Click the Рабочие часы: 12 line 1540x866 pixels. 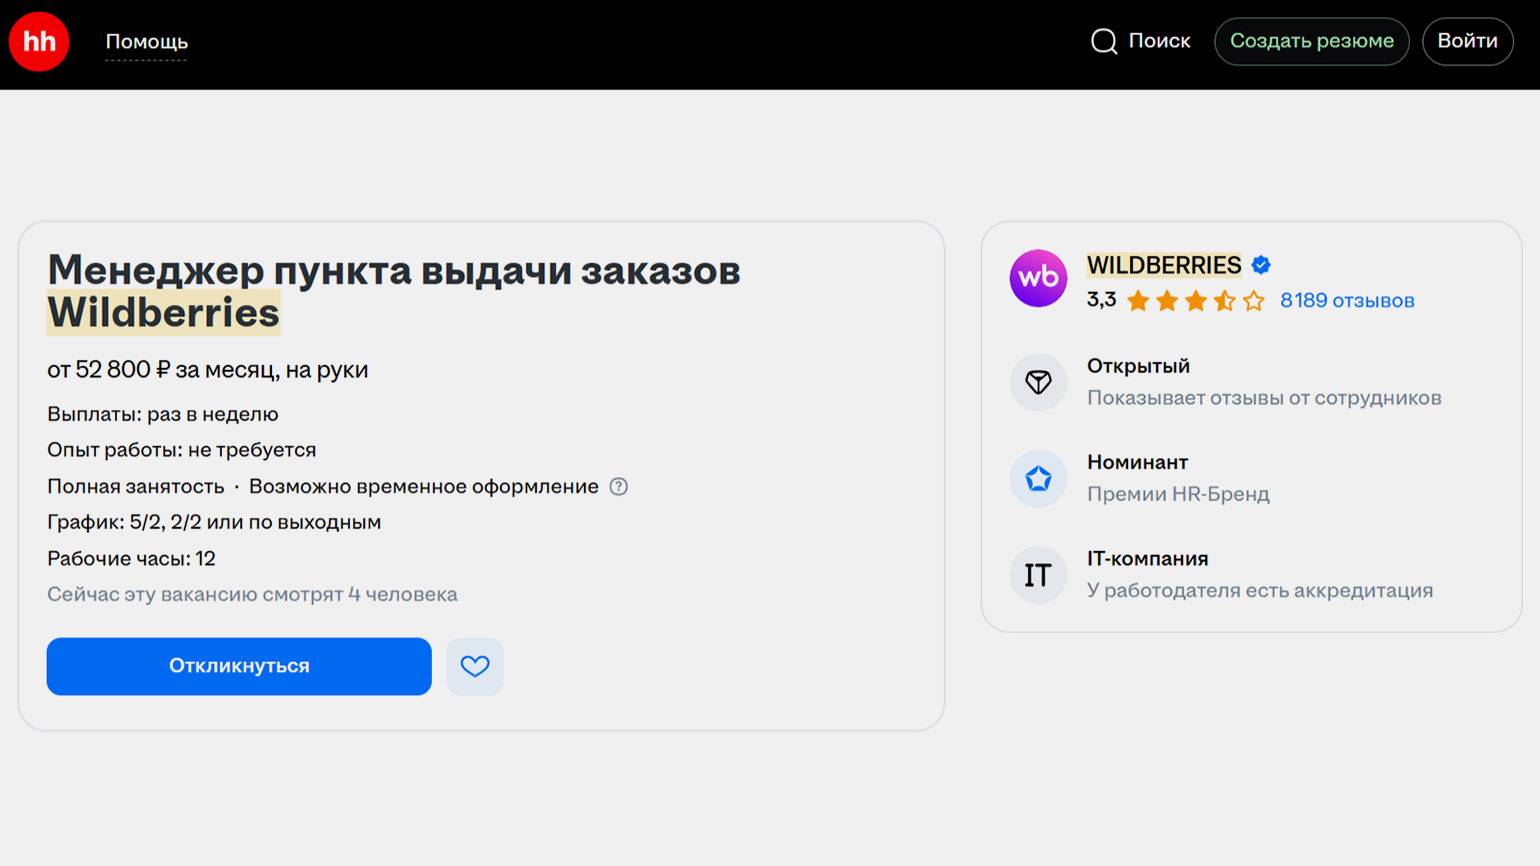[x=131, y=559]
